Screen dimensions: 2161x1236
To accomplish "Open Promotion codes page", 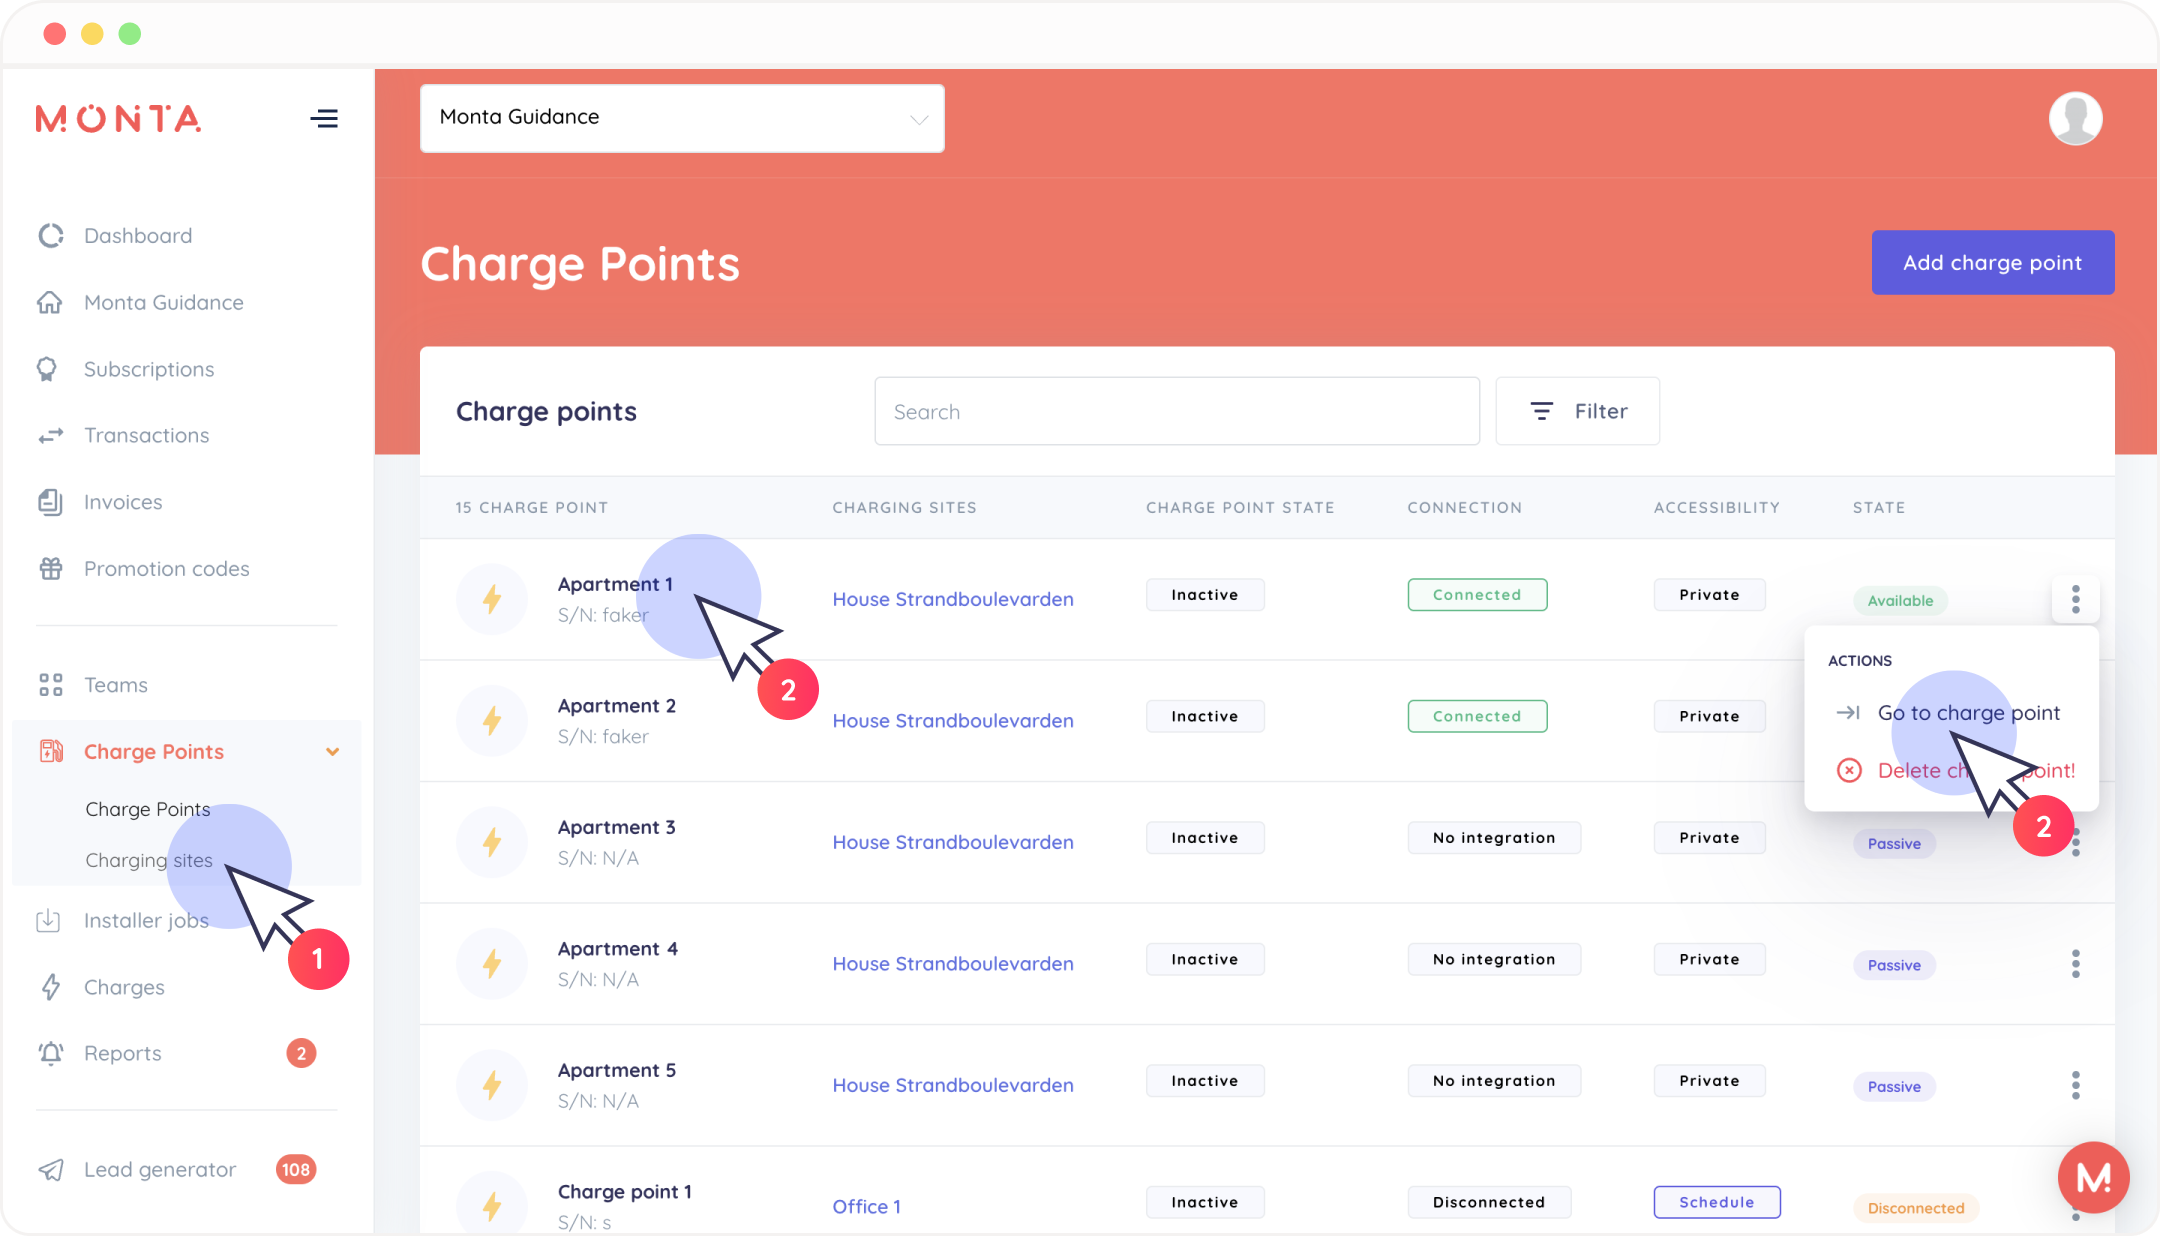I will [167, 569].
